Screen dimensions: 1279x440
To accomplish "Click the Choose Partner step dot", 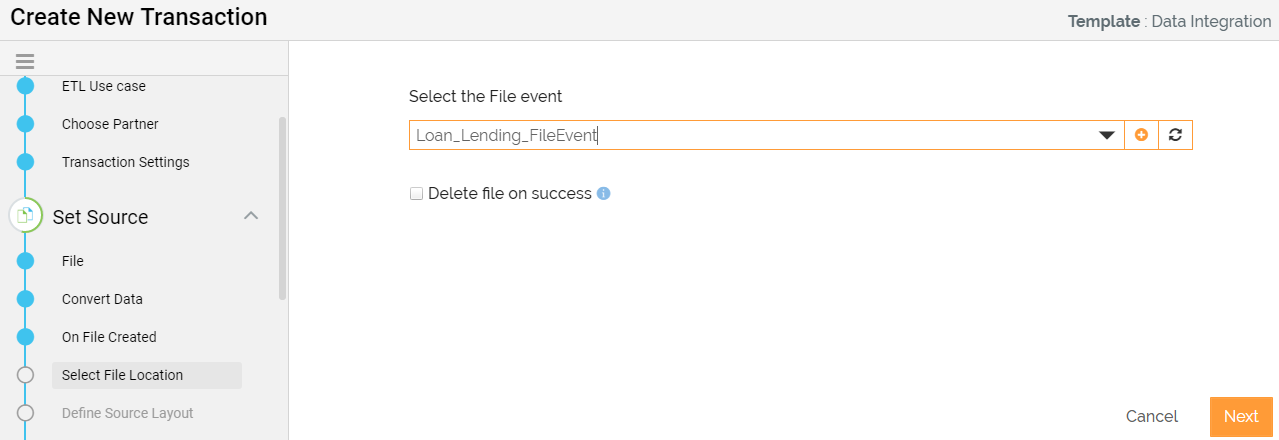I will (x=26, y=124).
